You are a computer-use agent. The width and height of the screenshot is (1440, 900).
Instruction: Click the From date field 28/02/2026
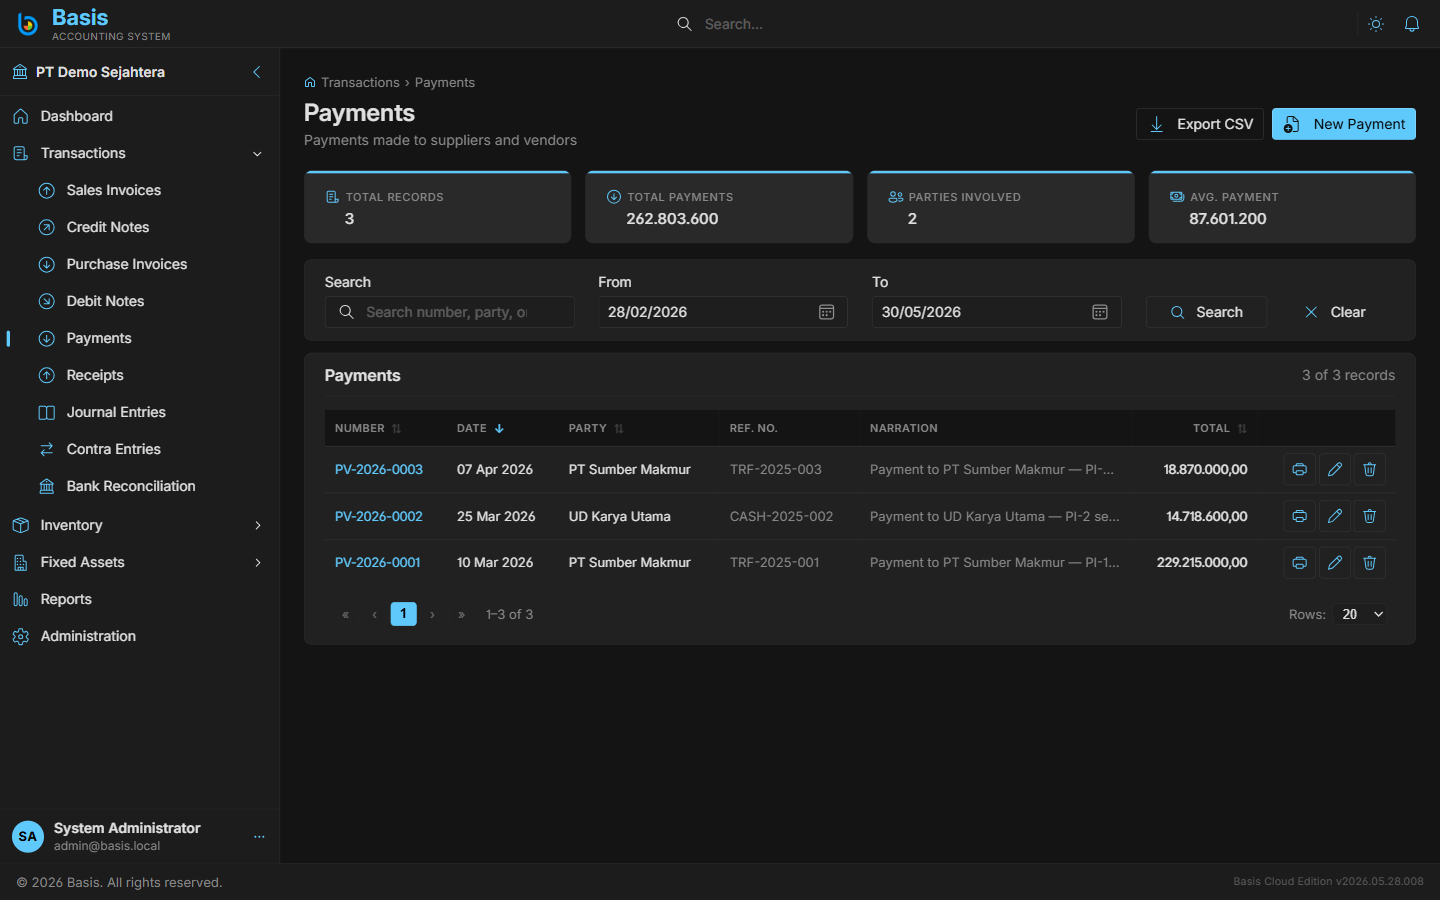tap(723, 312)
